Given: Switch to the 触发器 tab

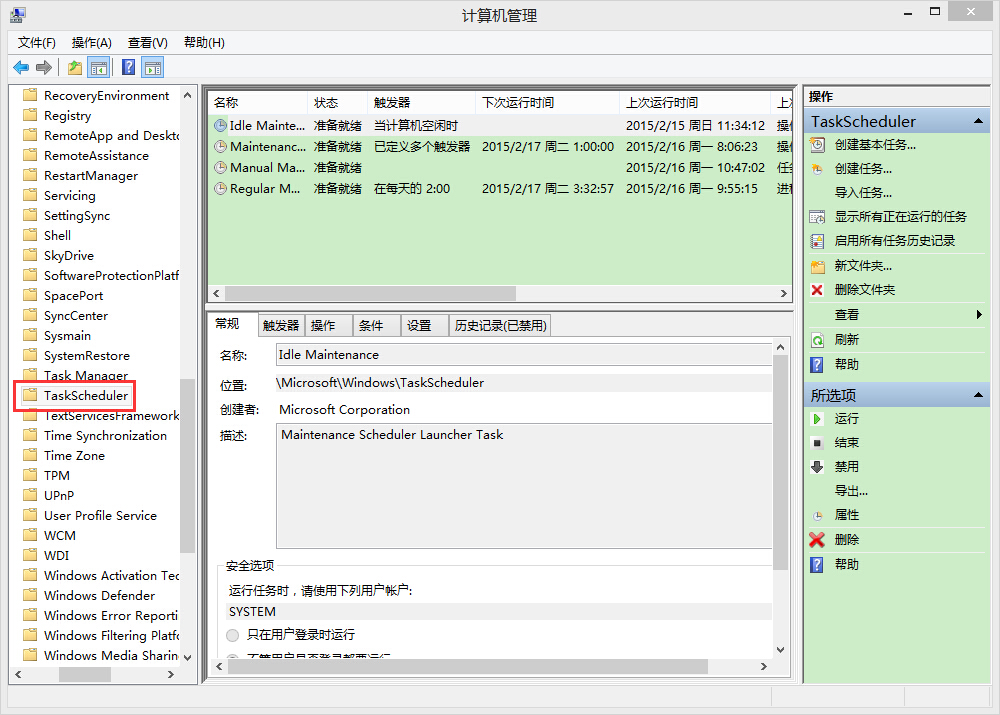Looking at the screenshot, I should coord(281,325).
